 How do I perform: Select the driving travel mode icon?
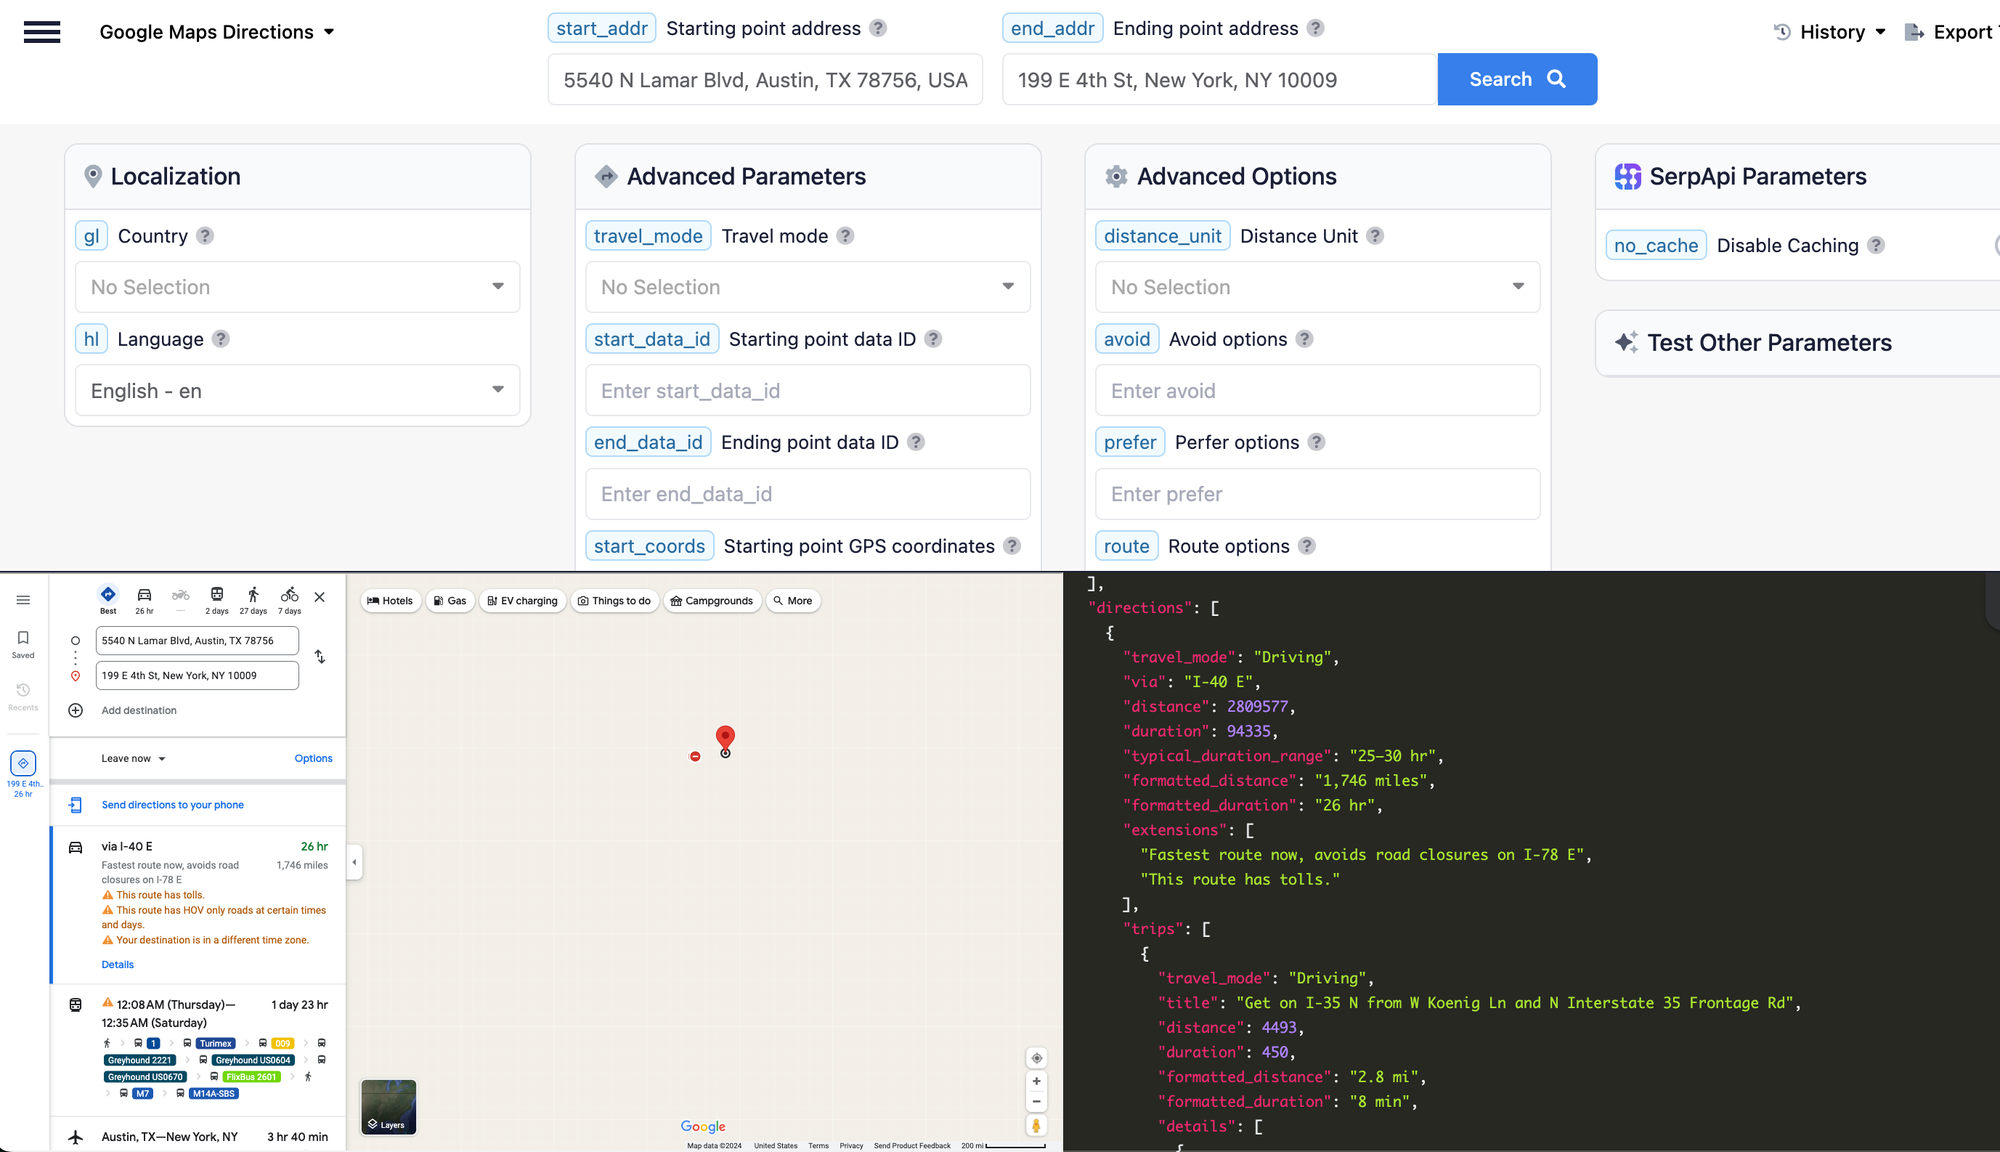pos(144,595)
